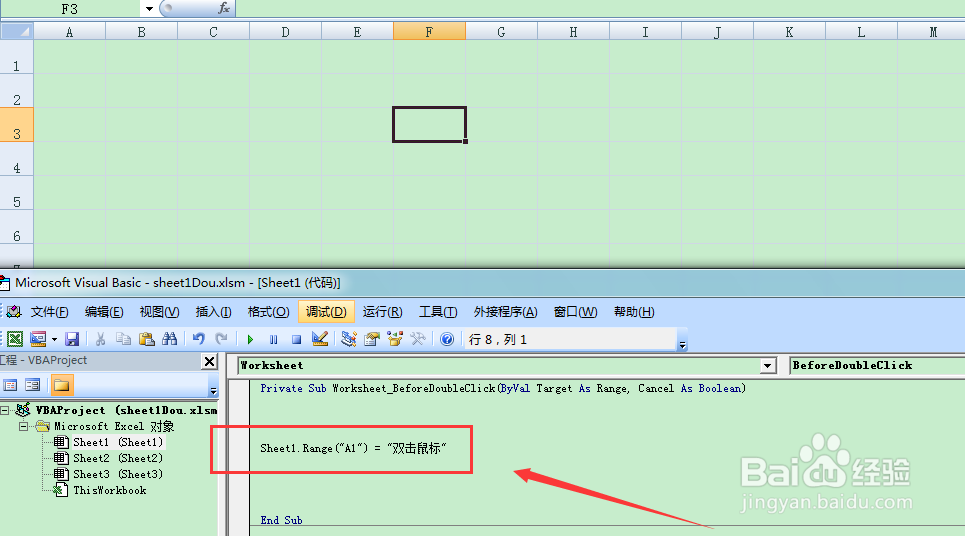Open Project Explorer icon in toolbar
Image resolution: width=965 pixels, height=536 pixels.
point(348,339)
